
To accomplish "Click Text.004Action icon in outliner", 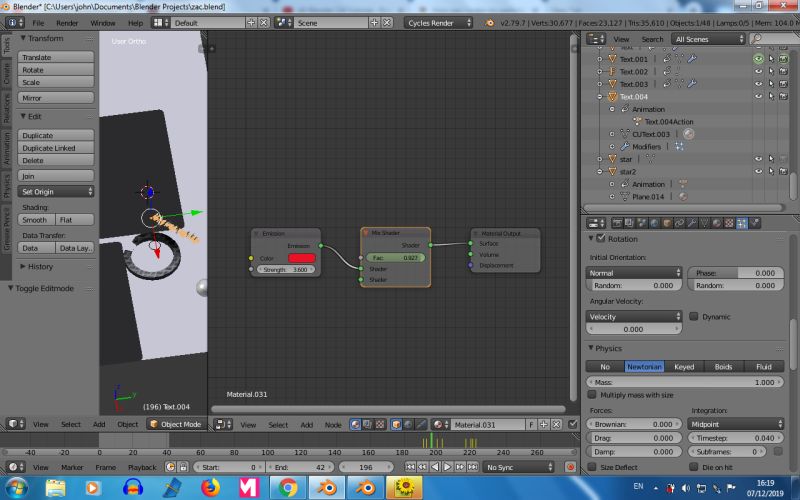I will click(637, 121).
